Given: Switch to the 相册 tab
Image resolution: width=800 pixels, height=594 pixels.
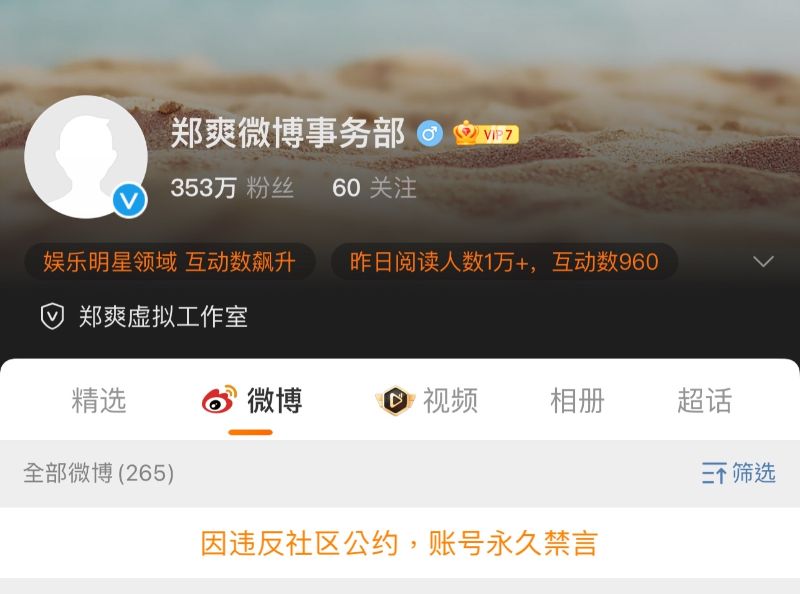Looking at the screenshot, I should [x=578, y=400].
